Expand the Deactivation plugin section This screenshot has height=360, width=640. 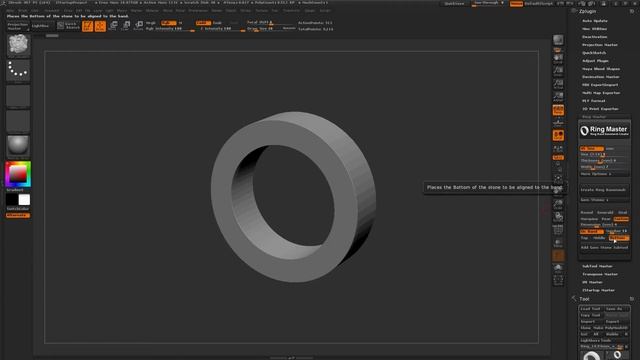pyautogui.click(x=595, y=37)
